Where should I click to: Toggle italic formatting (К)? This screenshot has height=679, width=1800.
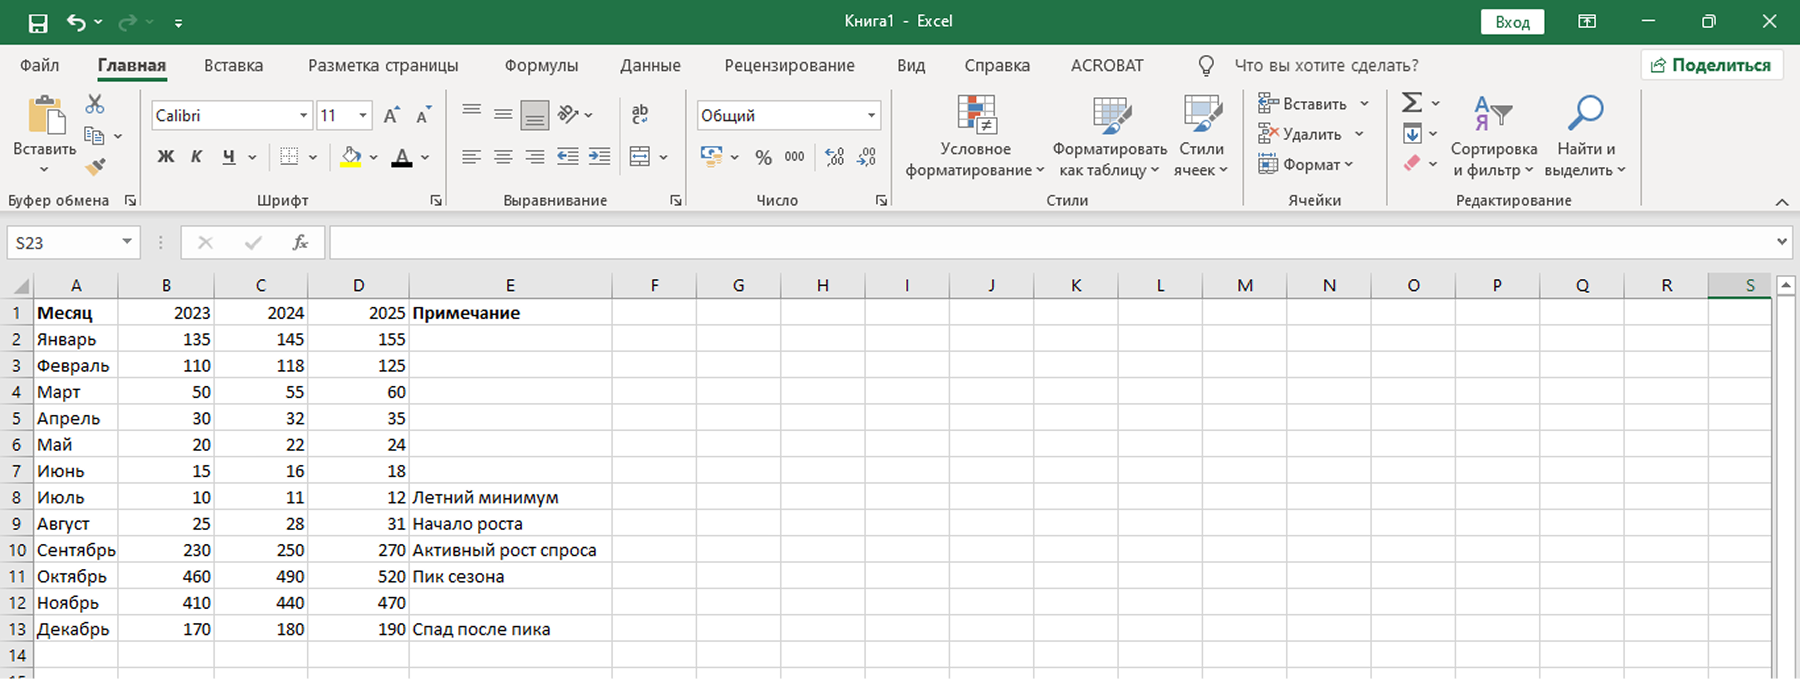[x=197, y=157]
